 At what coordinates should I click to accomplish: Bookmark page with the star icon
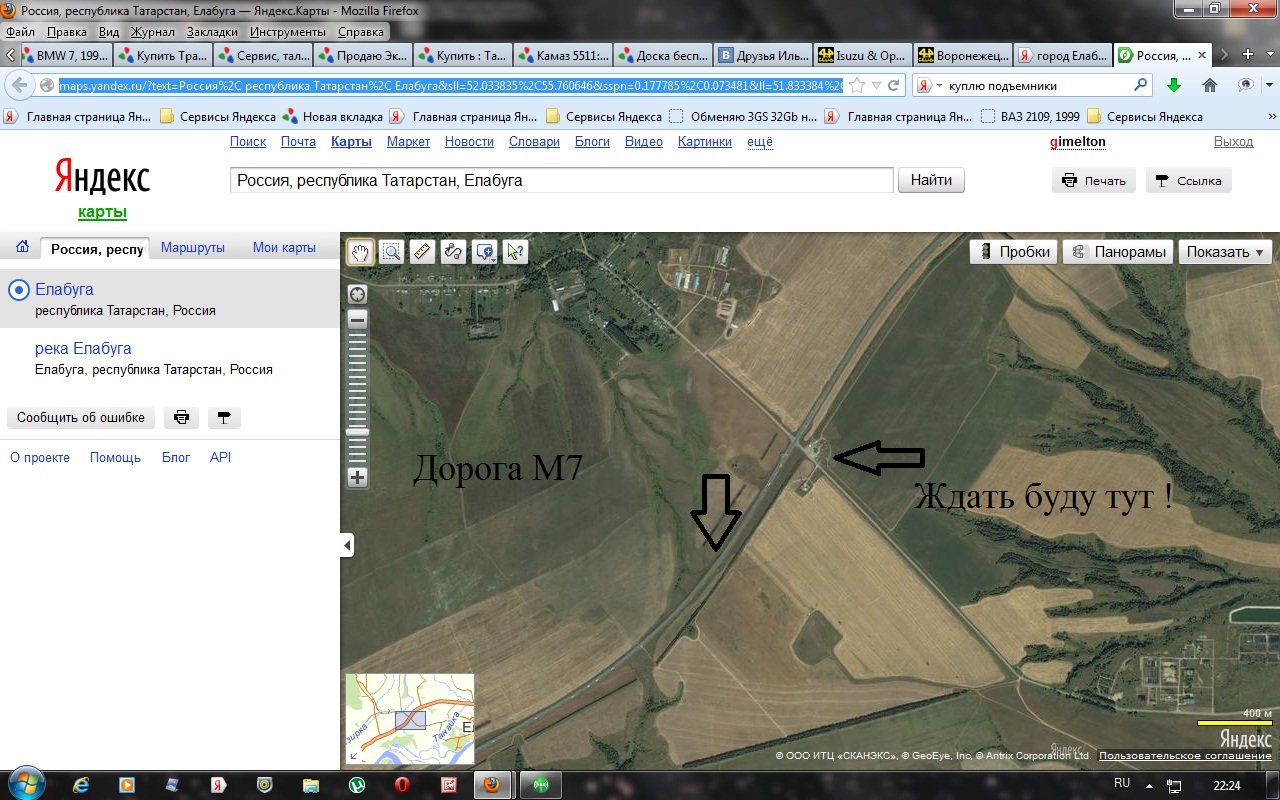coord(857,86)
